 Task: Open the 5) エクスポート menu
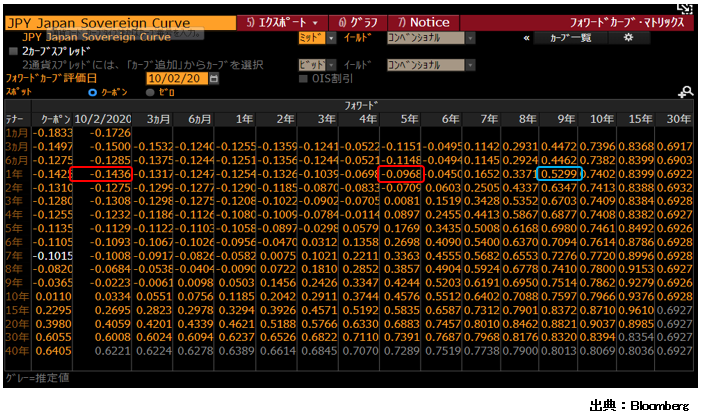282,22
